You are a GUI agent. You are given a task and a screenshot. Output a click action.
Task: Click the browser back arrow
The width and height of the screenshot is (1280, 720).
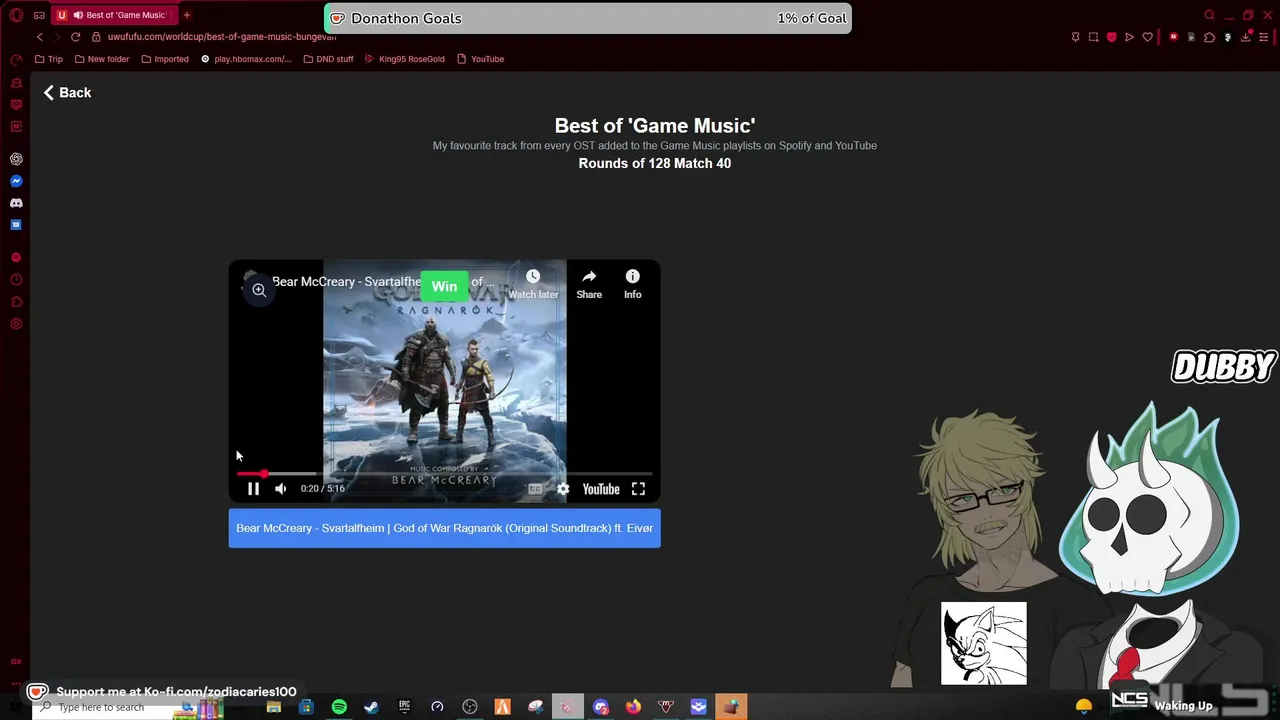pyautogui.click(x=40, y=37)
